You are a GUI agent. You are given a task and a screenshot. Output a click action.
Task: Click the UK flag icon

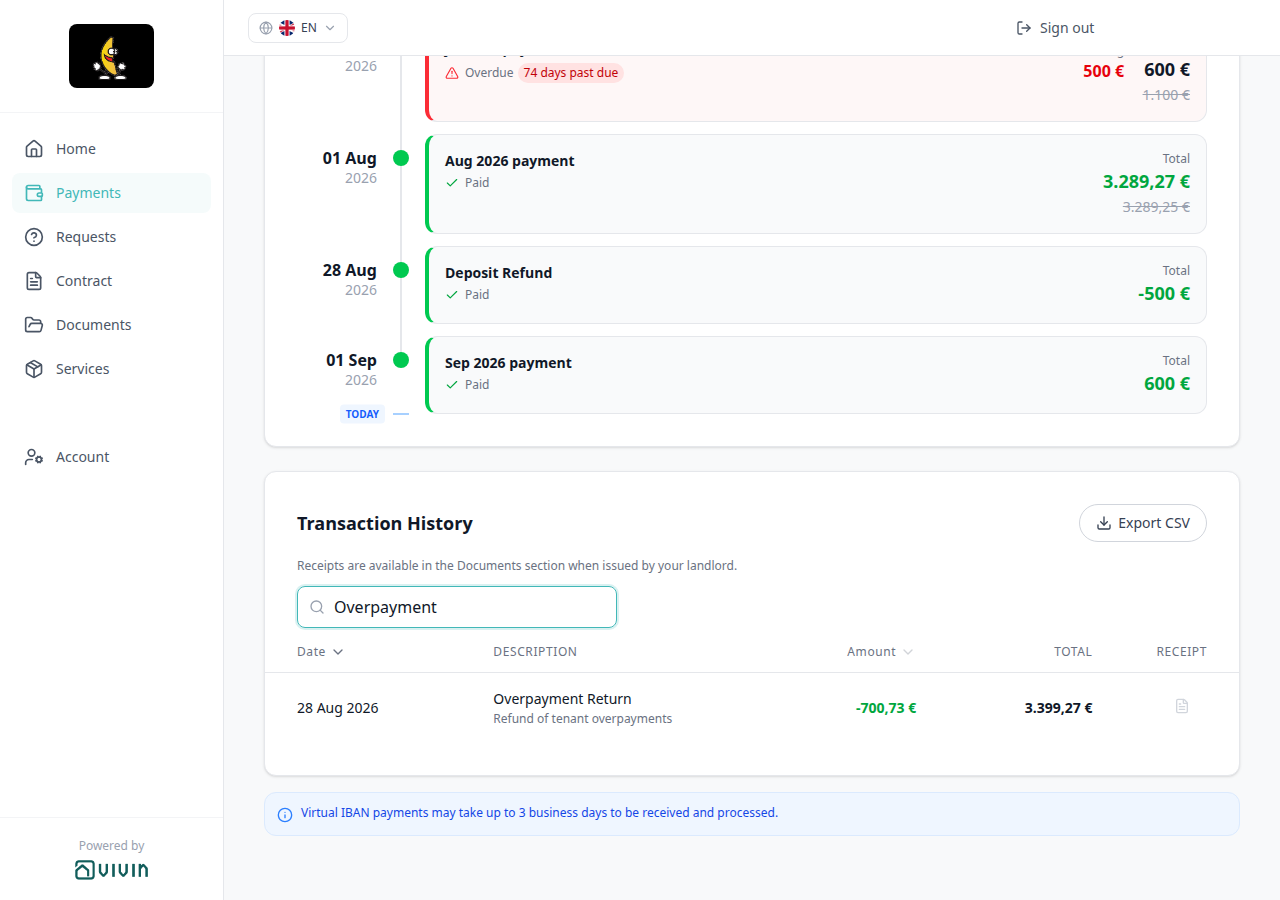click(x=287, y=28)
